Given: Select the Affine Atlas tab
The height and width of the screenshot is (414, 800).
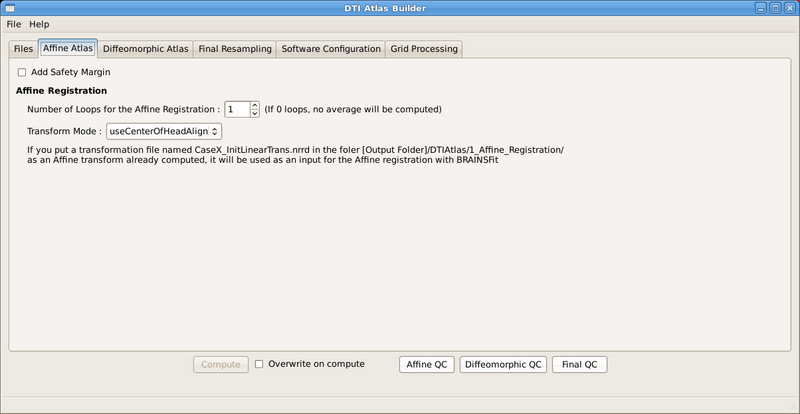Looking at the screenshot, I should tap(68, 48).
